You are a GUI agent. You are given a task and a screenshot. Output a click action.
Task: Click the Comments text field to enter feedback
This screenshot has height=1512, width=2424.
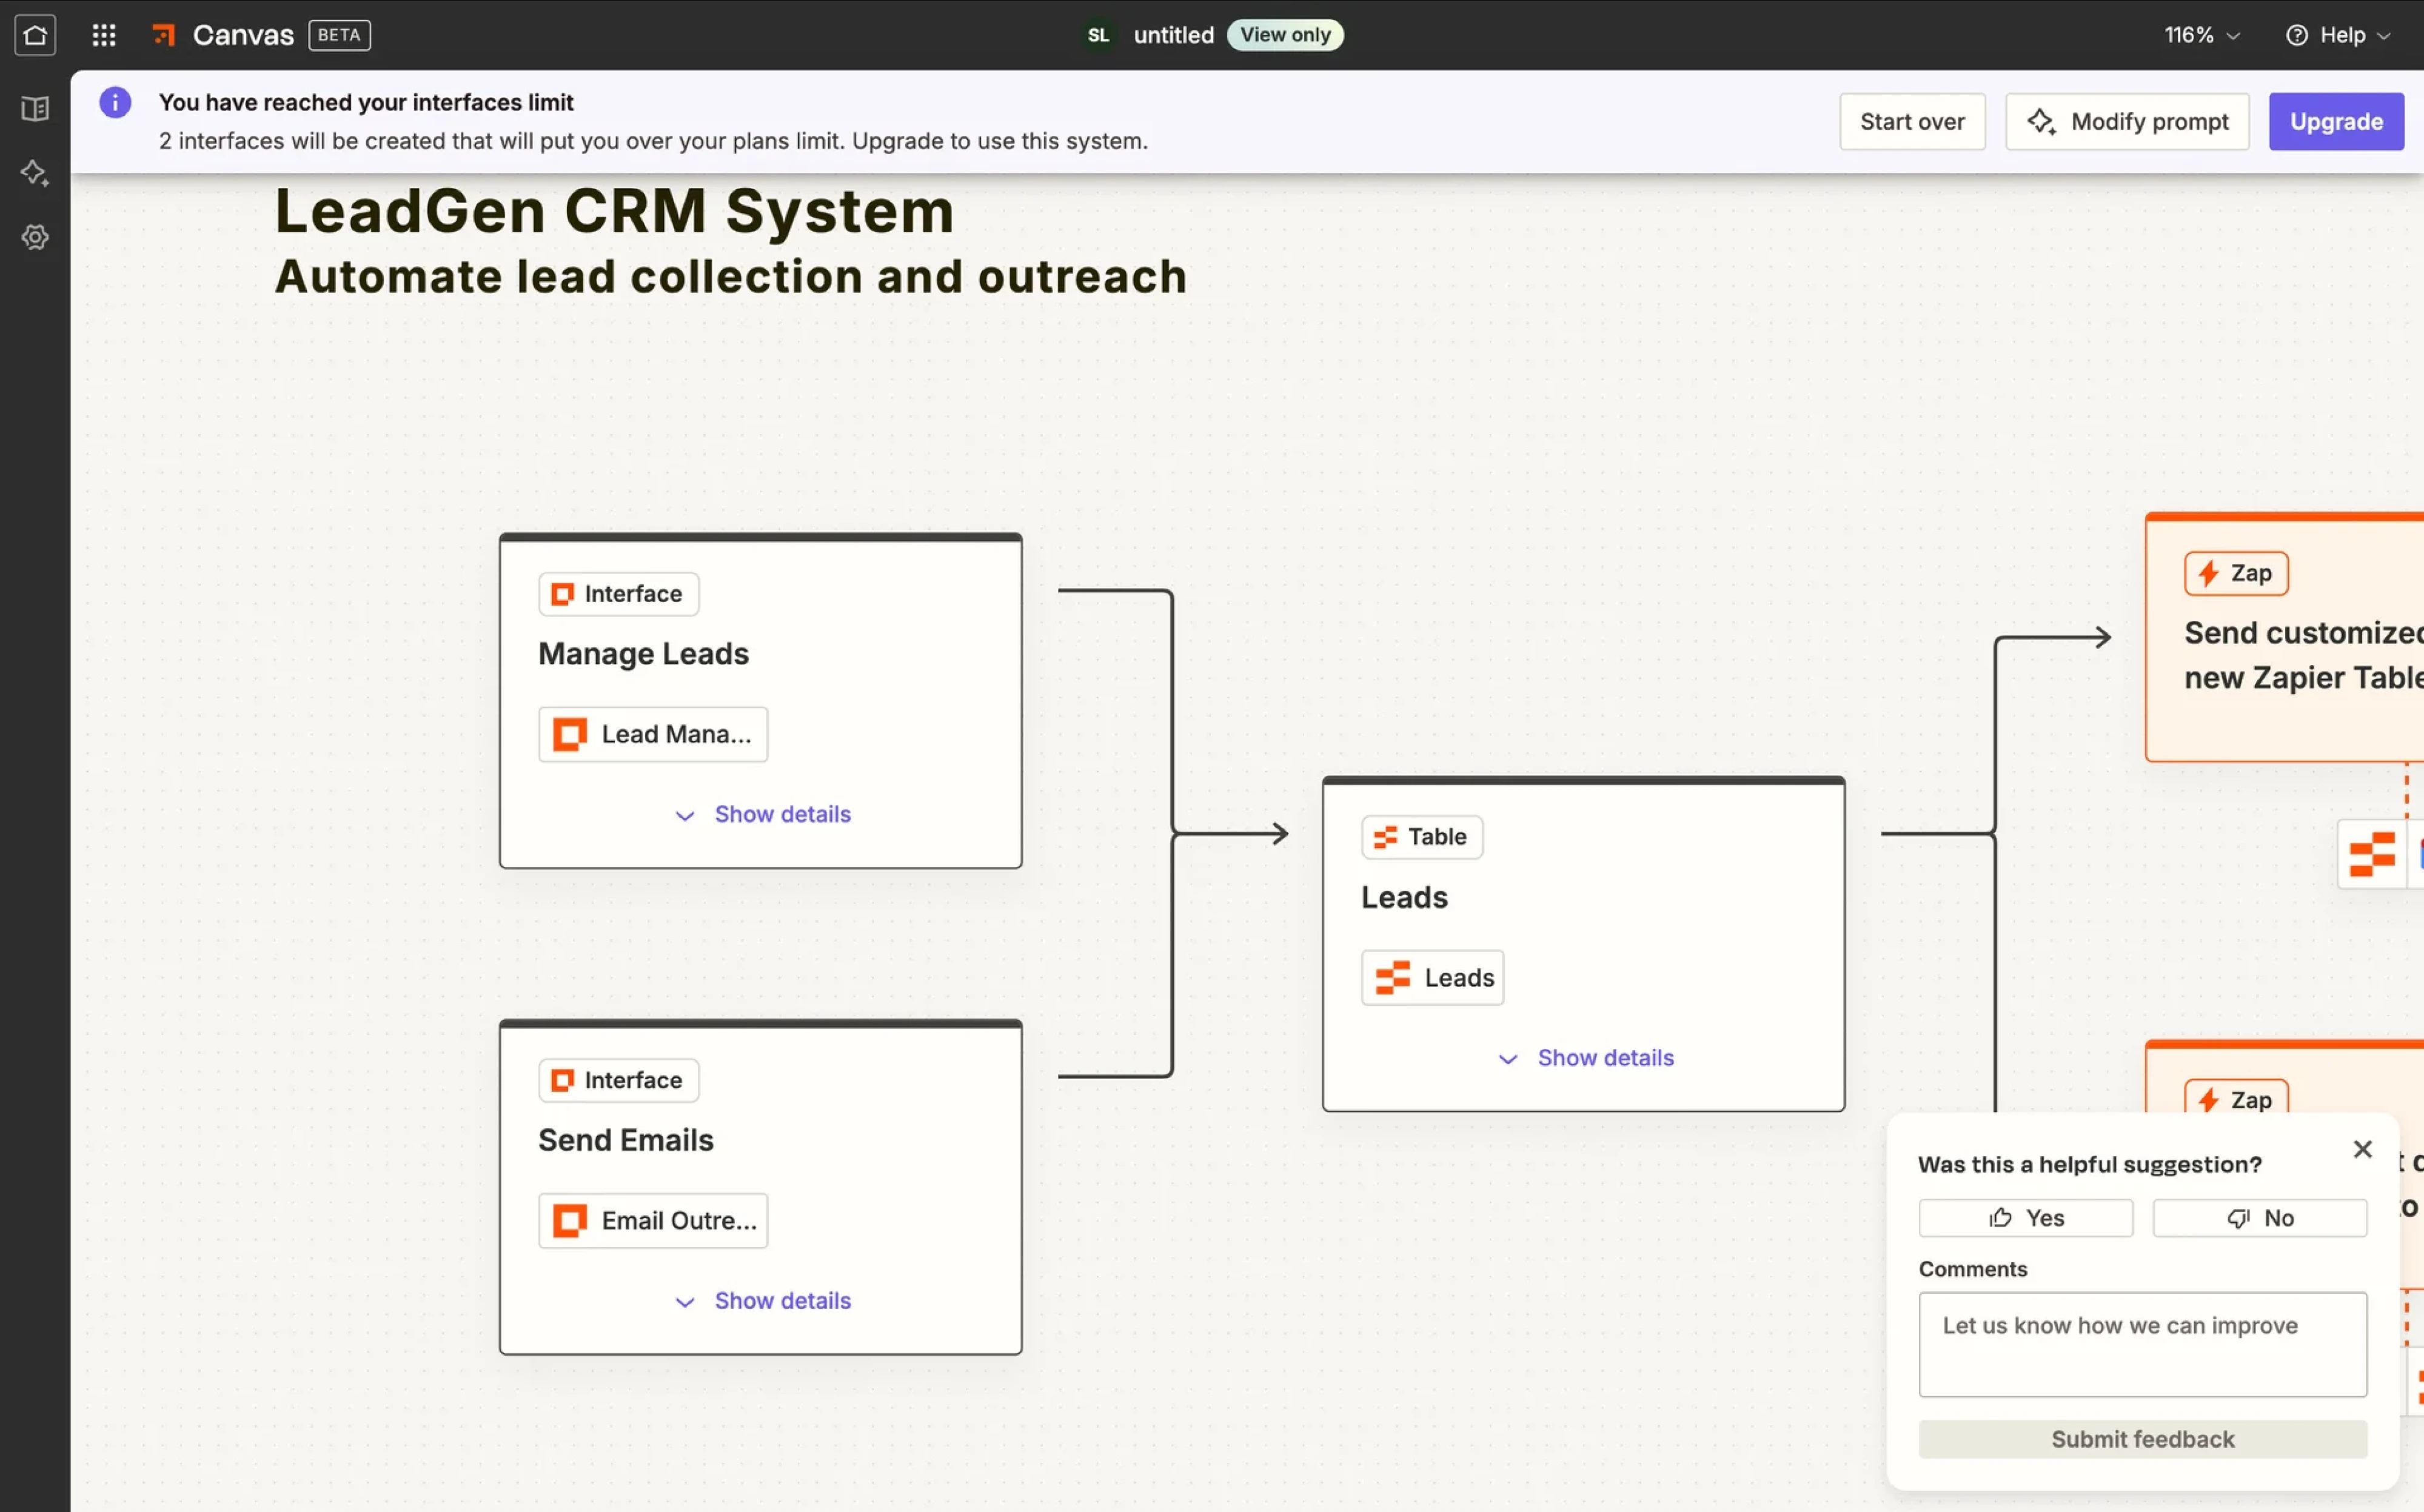[2142, 1344]
